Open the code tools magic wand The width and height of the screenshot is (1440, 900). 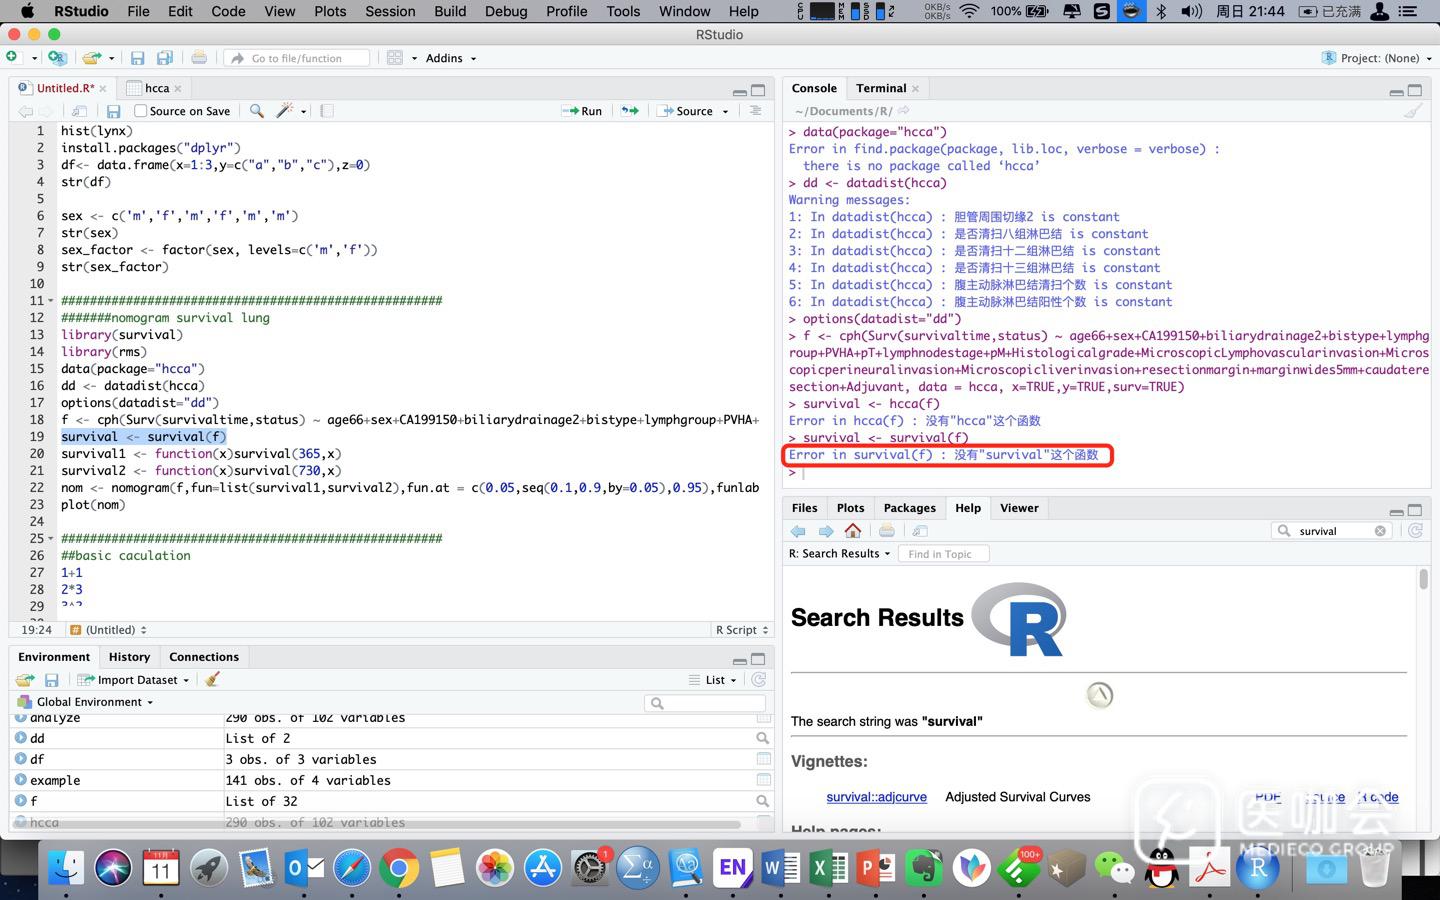click(285, 111)
